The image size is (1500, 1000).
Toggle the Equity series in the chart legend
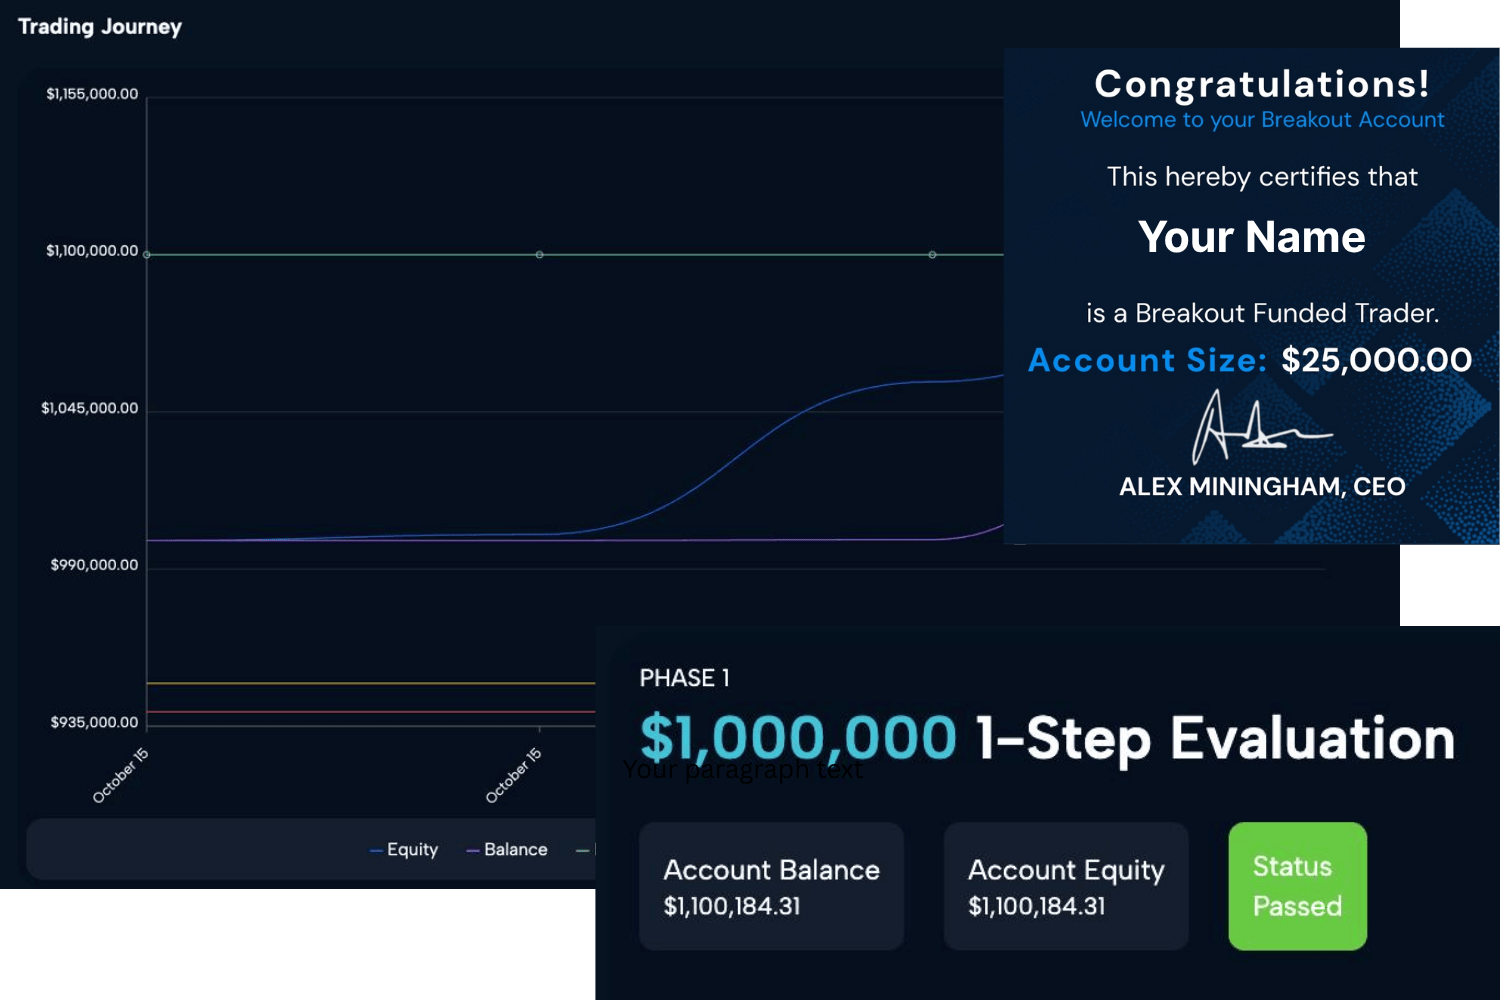pos(405,850)
